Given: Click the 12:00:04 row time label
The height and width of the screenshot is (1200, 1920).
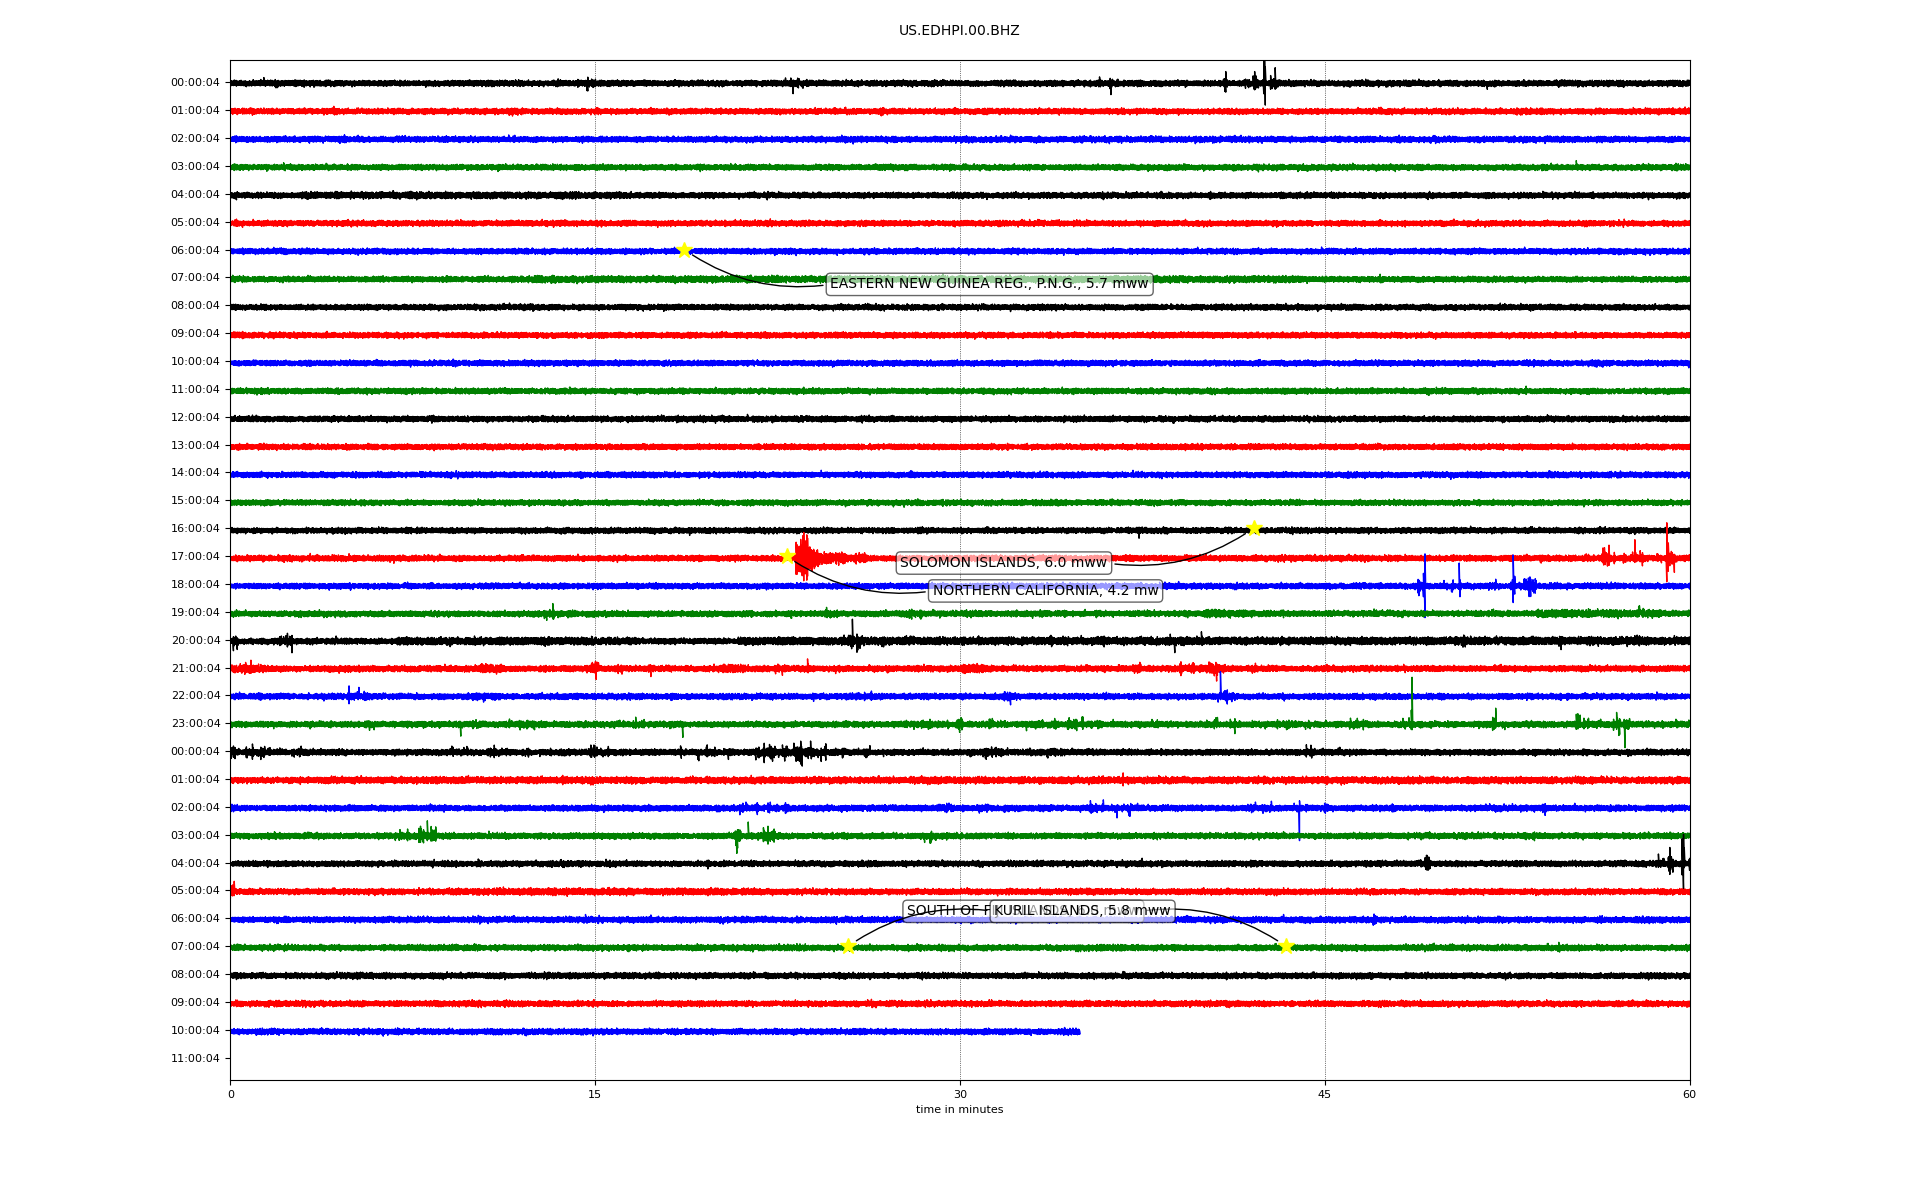Looking at the screenshot, I should click(x=195, y=418).
